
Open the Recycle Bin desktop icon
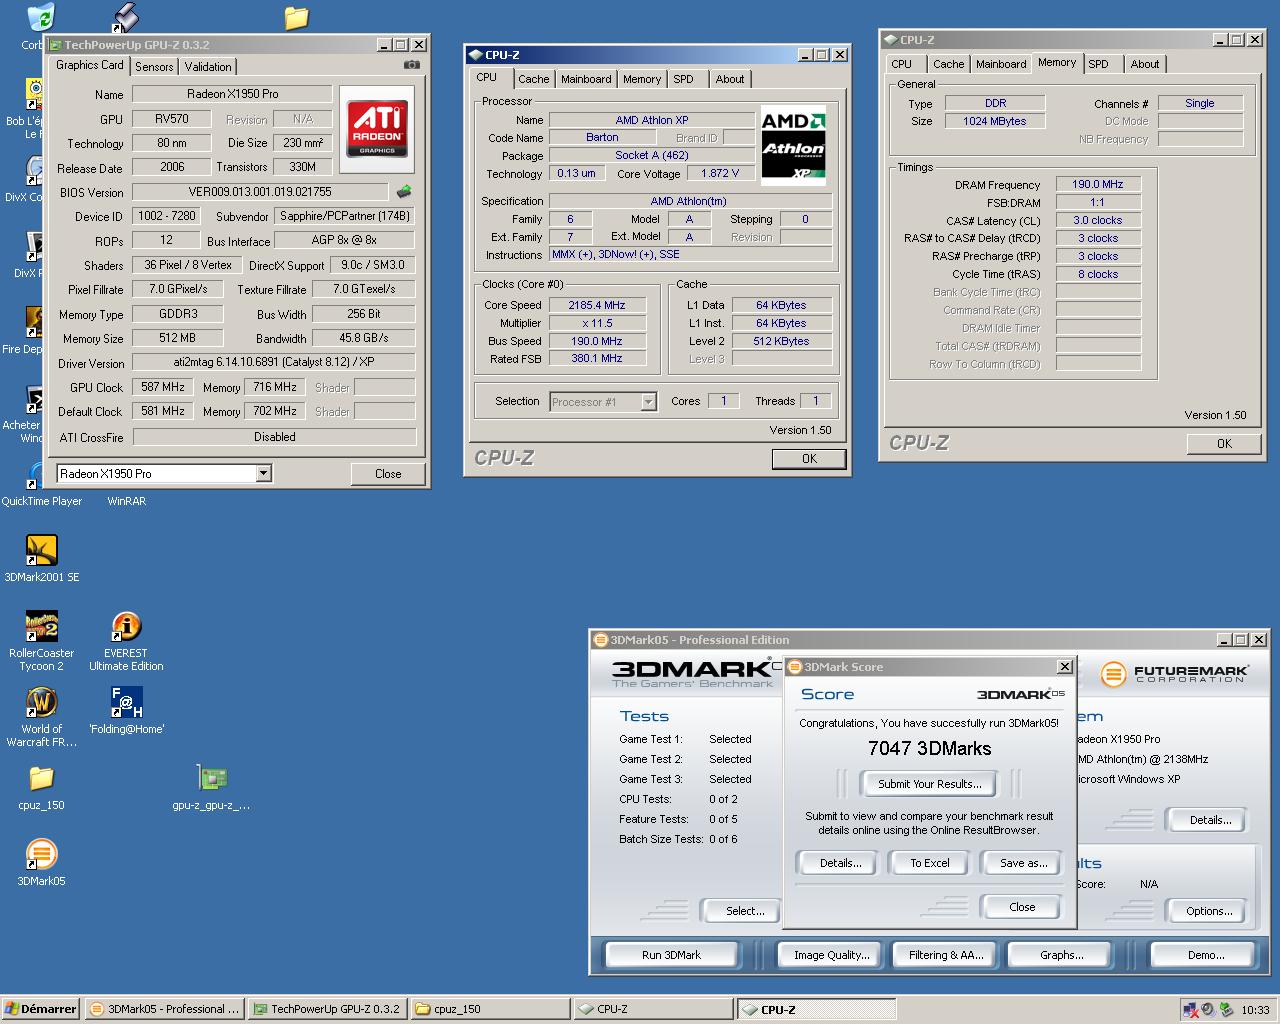[41, 17]
